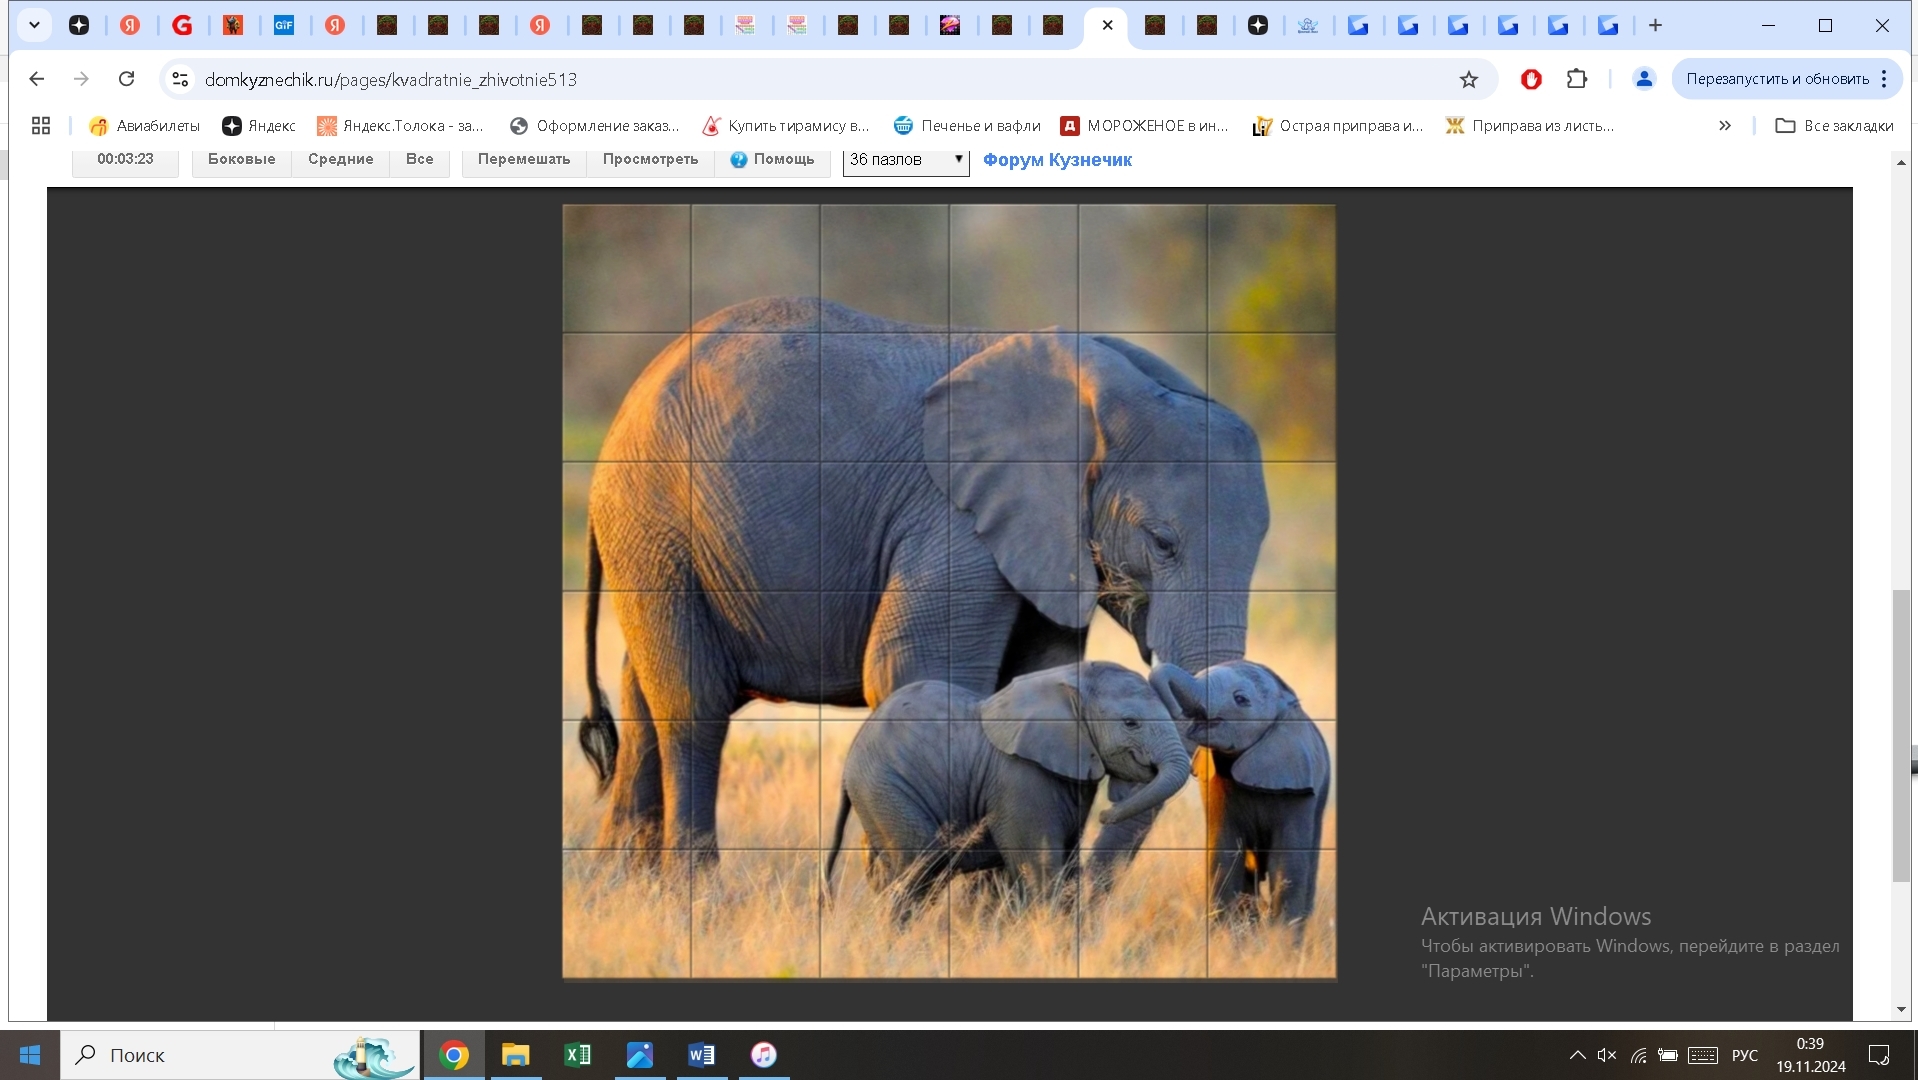Open iTunes music app from taskbar
The width and height of the screenshot is (1918, 1080).
tap(764, 1055)
